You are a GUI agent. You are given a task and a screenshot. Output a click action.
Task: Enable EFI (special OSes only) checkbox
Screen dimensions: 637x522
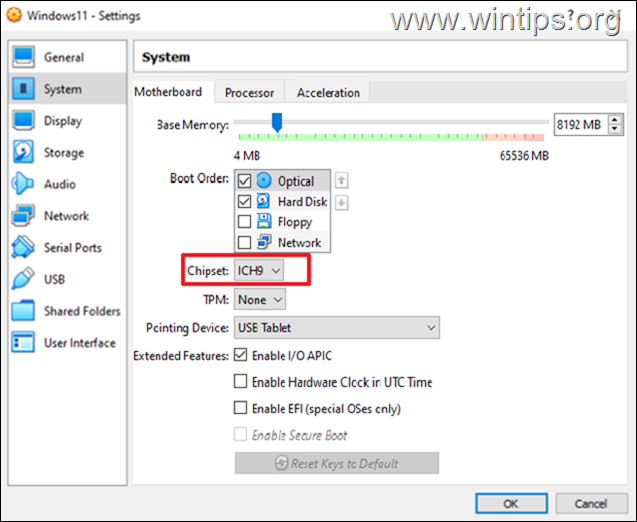(240, 408)
